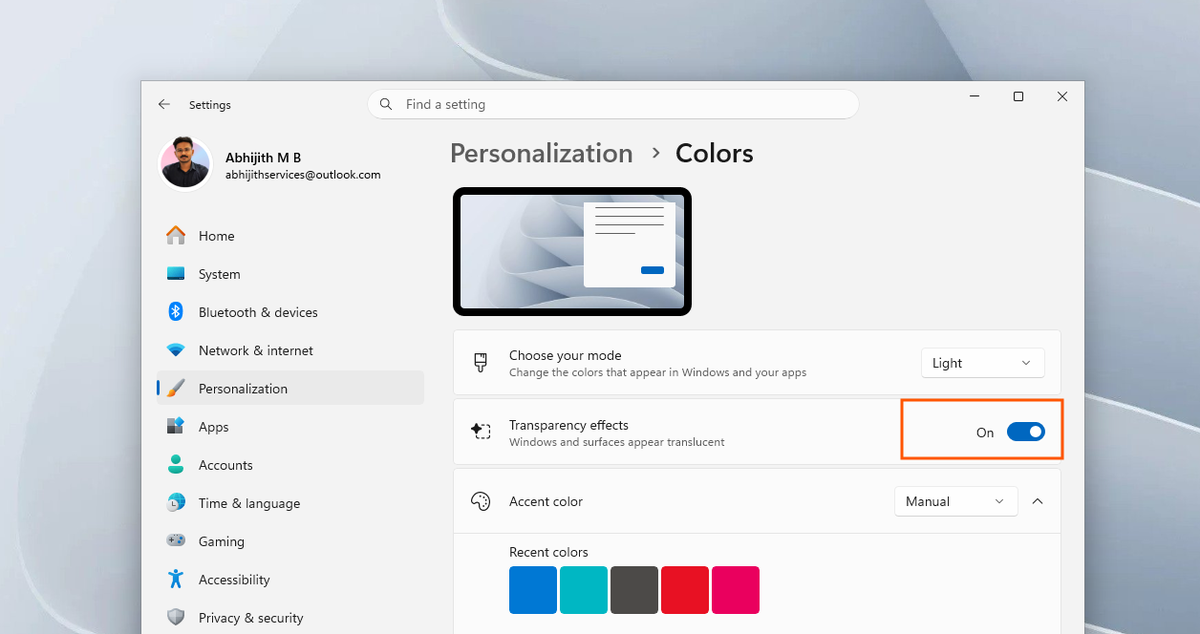Open the Light mode dropdown
The height and width of the screenshot is (634, 1200).
click(x=983, y=363)
